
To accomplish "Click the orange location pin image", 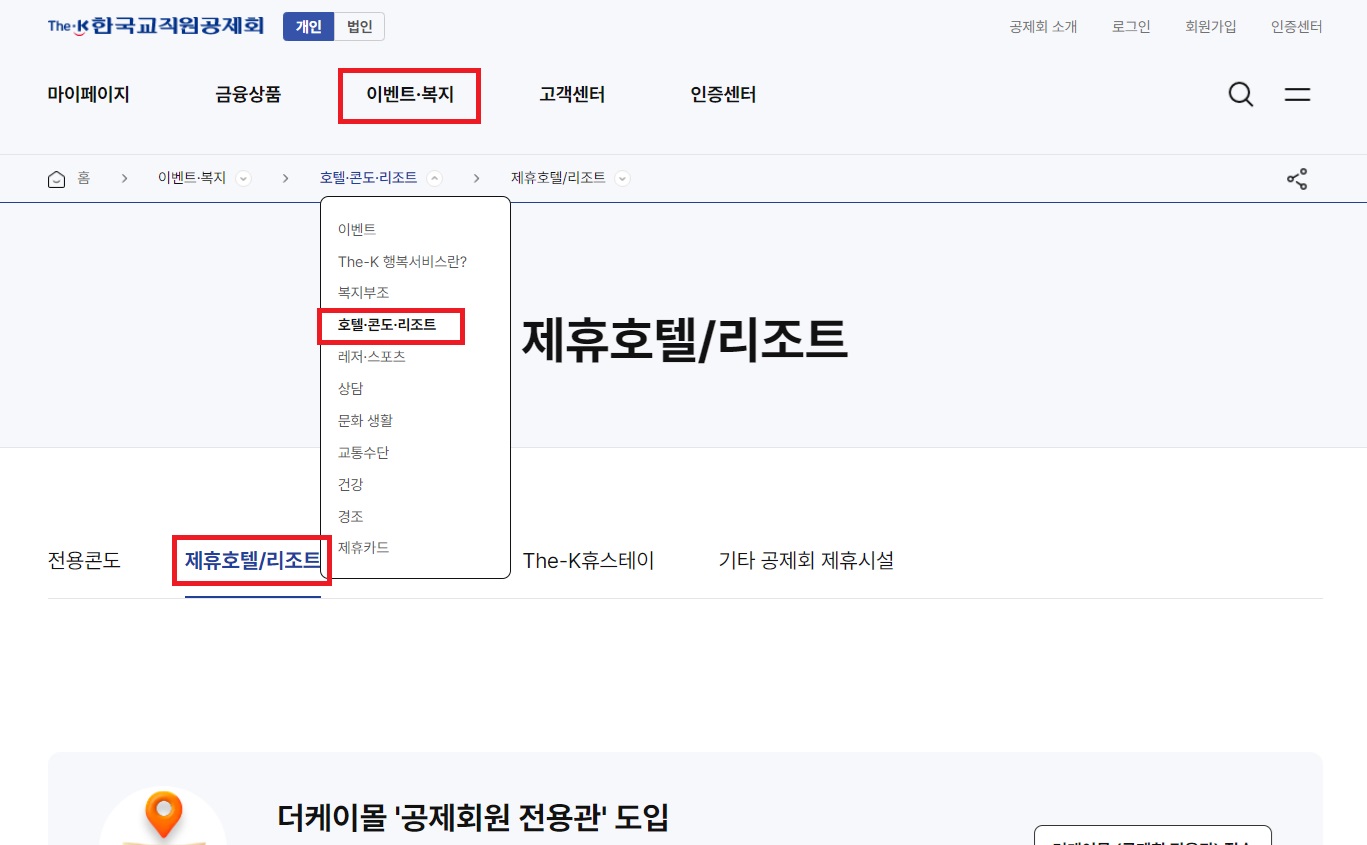I will pos(164,816).
